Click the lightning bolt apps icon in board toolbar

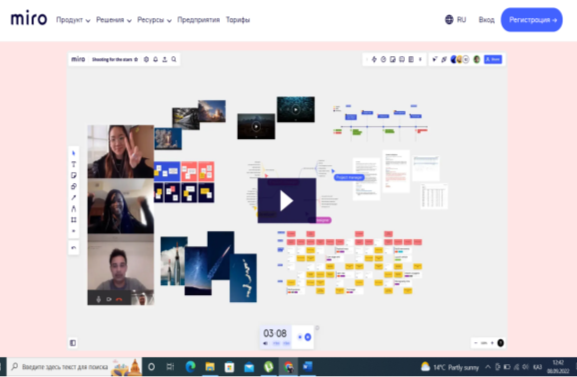click(x=374, y=59)
